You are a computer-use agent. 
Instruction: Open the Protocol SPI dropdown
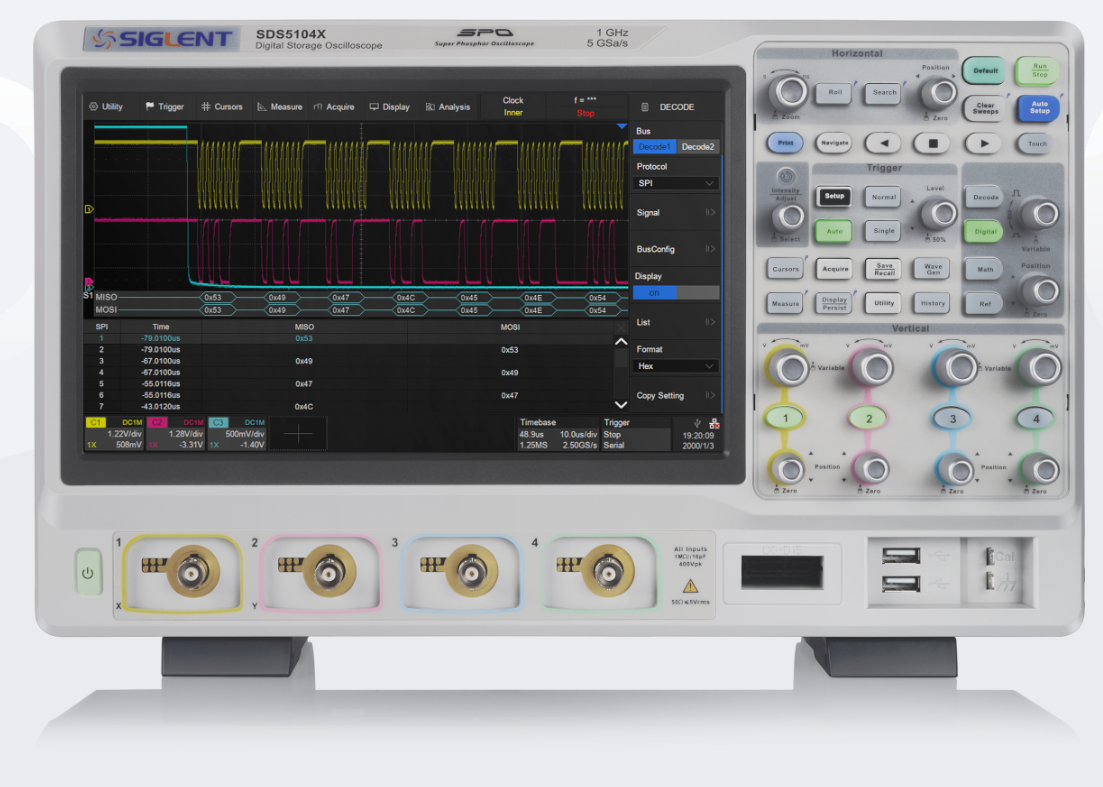click(676, 183)
